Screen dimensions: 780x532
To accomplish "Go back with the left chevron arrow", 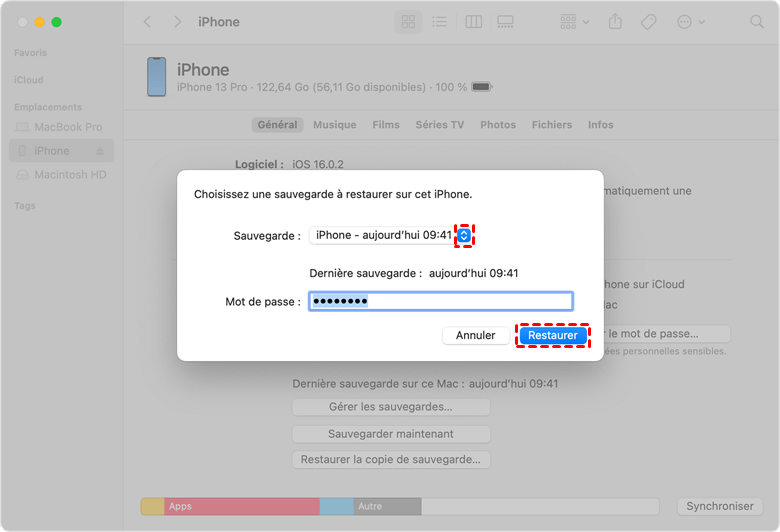I will point(148,22).
